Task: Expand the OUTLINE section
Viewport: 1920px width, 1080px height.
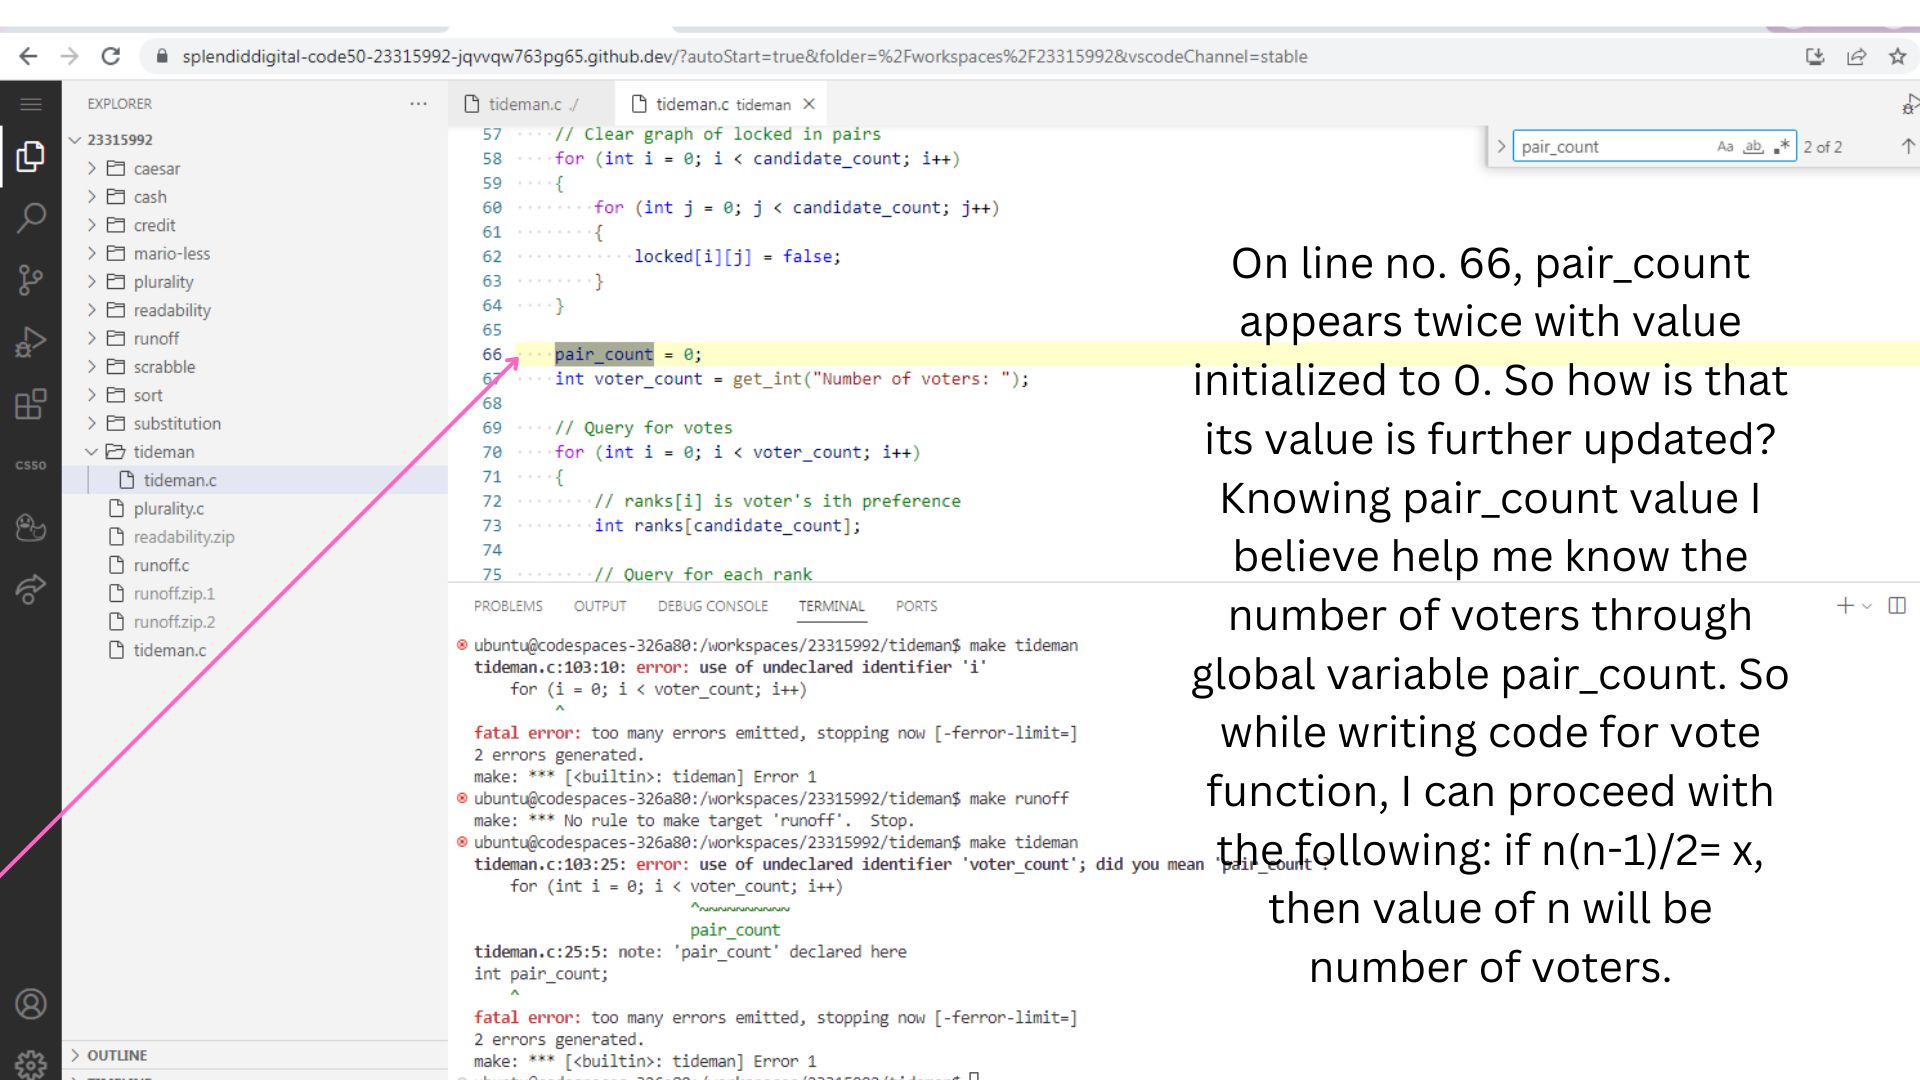Action: 75,1055
